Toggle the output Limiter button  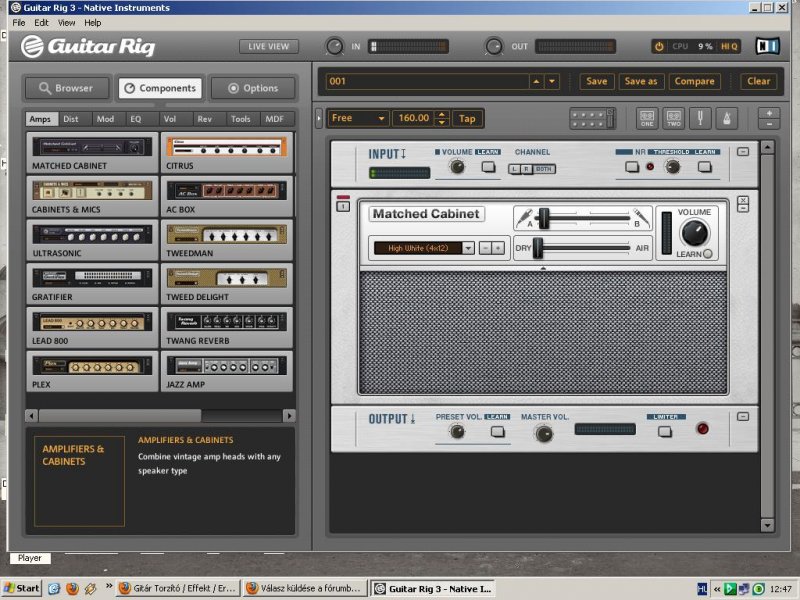(665, 432)
